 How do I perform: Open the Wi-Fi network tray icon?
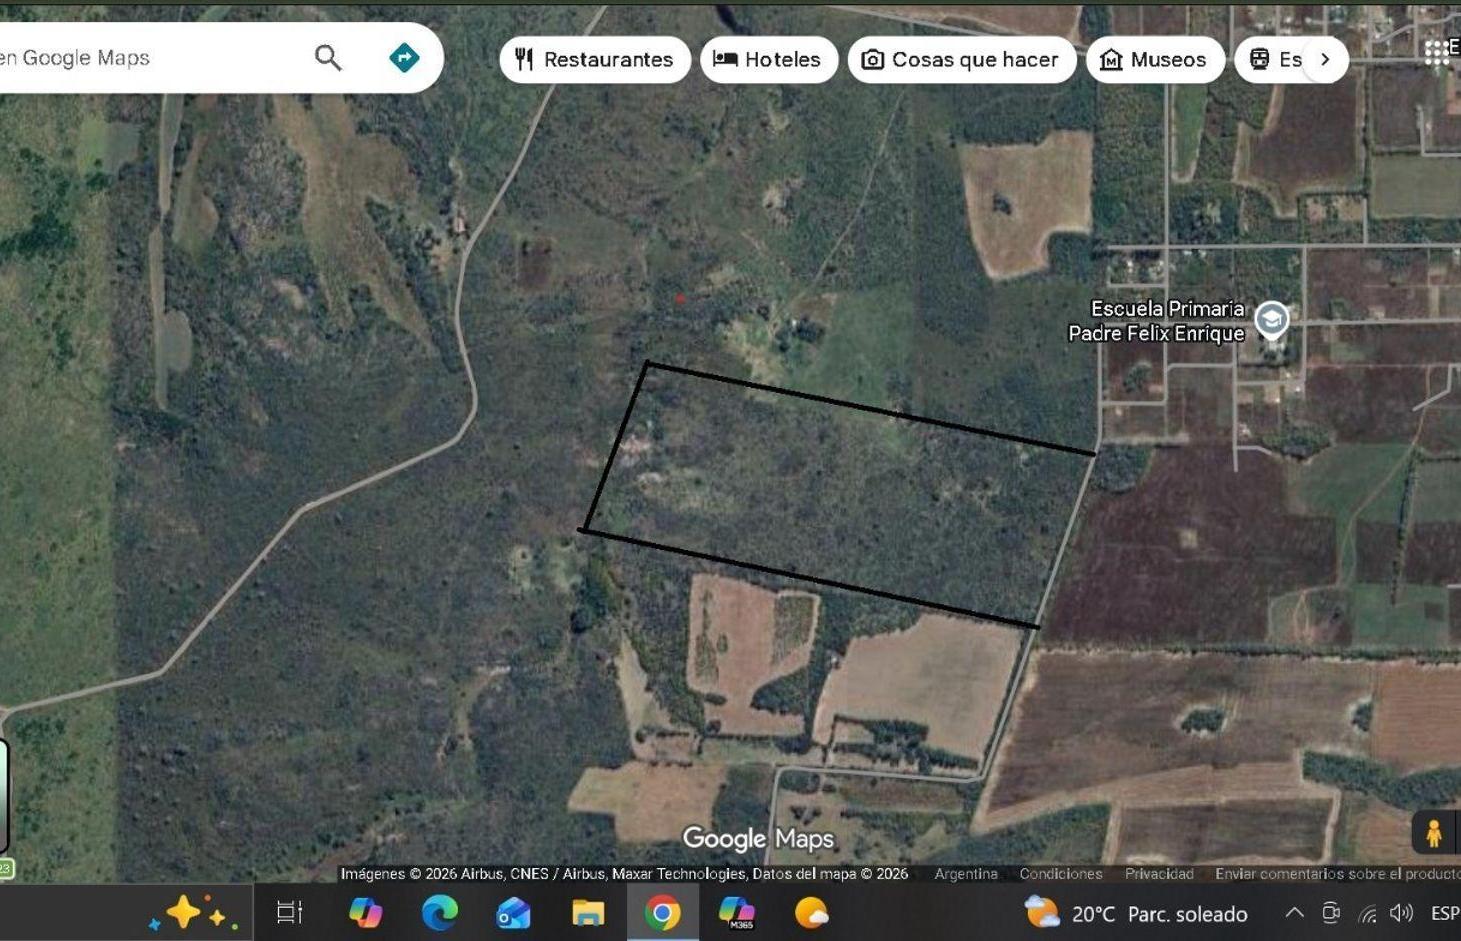click(1367, 912)
